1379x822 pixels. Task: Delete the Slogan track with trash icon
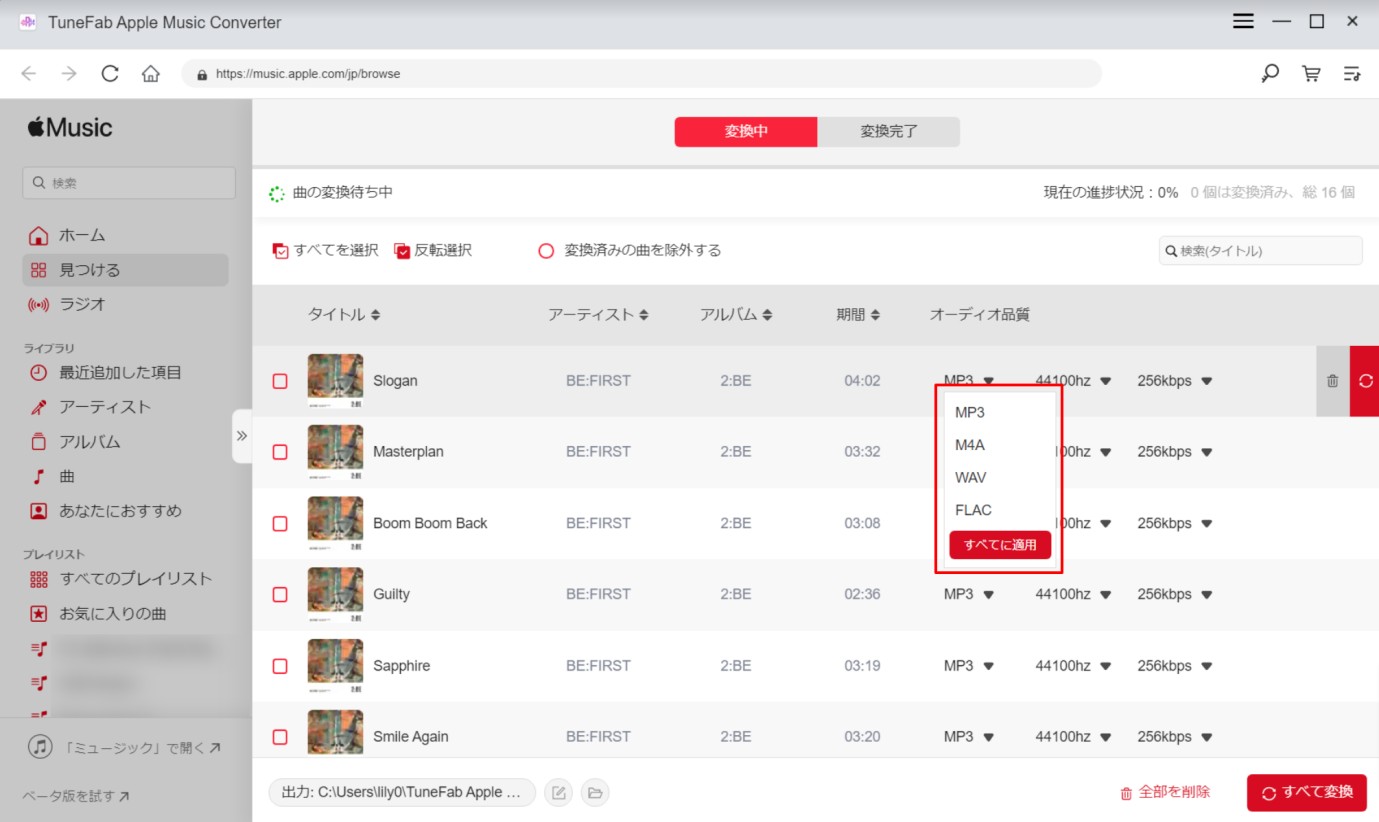click(x=1332, y=381)
